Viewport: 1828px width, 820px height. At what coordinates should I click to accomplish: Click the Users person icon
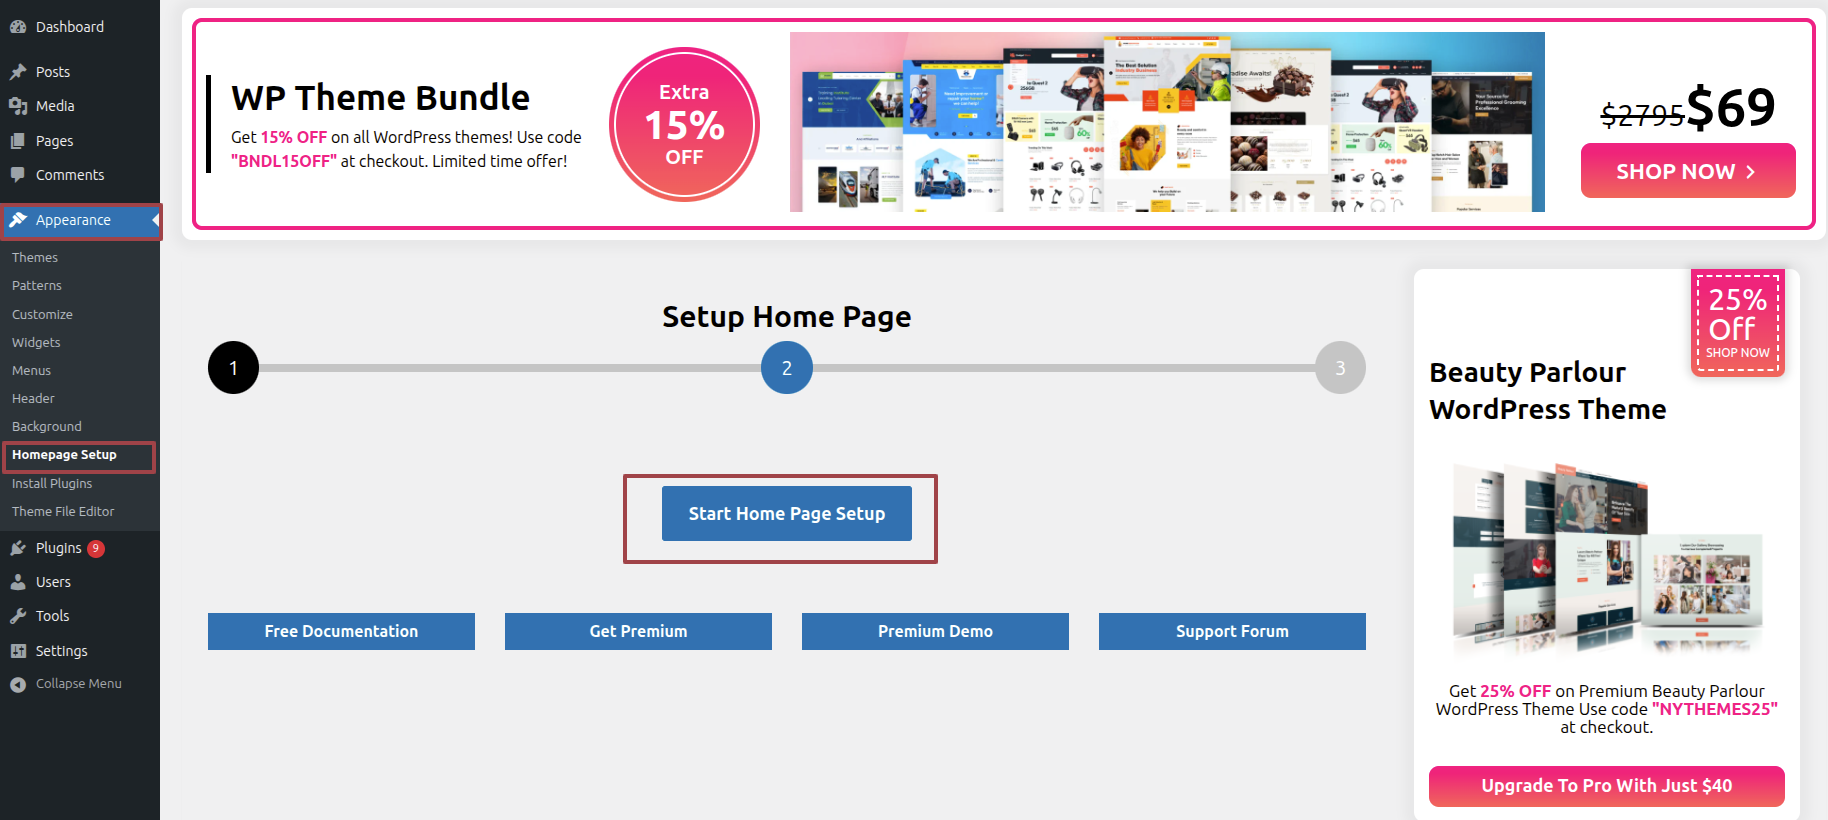point(18,582)
